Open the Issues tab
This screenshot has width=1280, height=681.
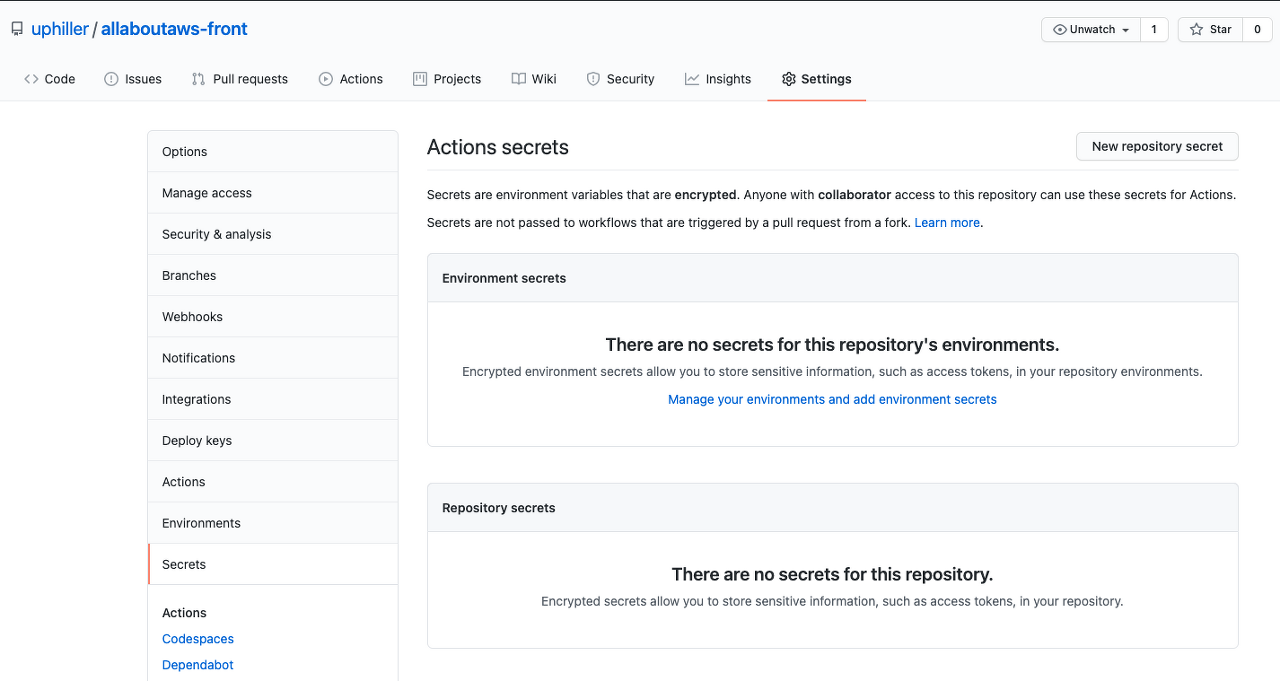pyautogui.click(x=133, y=79)
